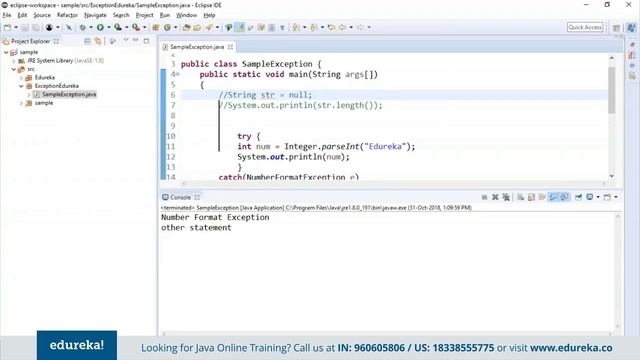Click the Save All toolbar icon

pos(36,27)
